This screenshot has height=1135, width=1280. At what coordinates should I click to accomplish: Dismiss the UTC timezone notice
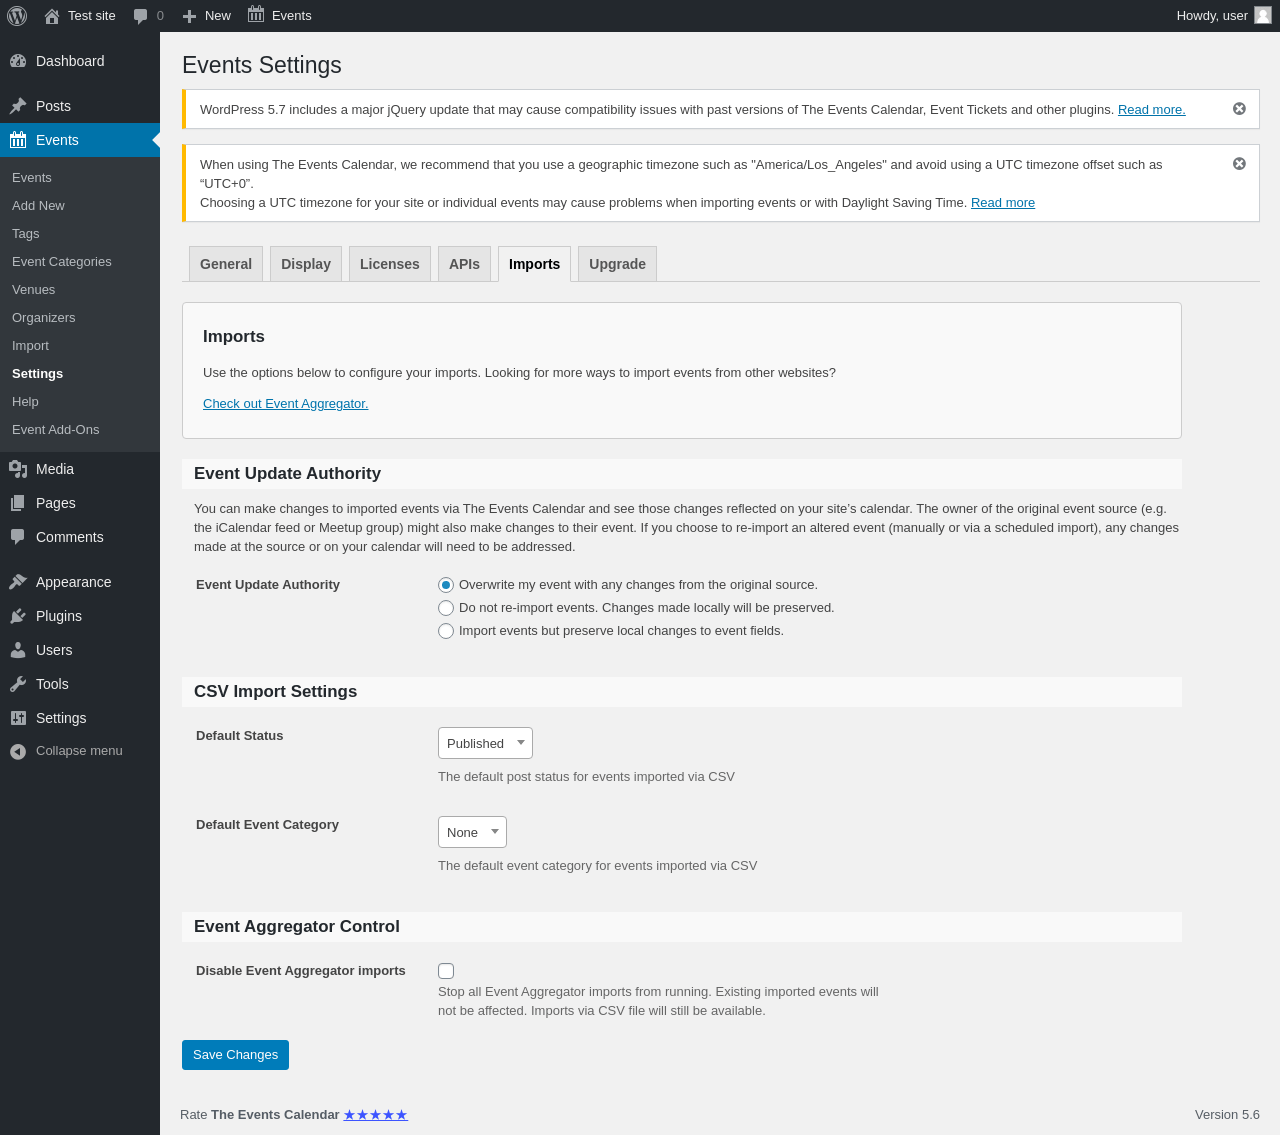(x=1239, y=164)
